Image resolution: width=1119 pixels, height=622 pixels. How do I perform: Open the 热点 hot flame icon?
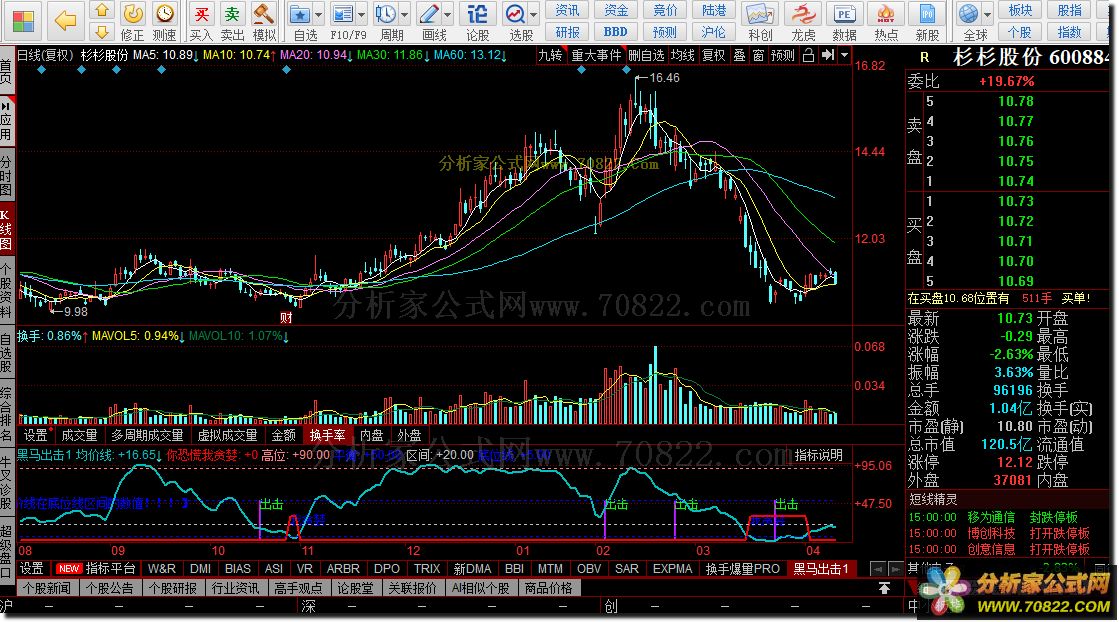coord(886,14)
